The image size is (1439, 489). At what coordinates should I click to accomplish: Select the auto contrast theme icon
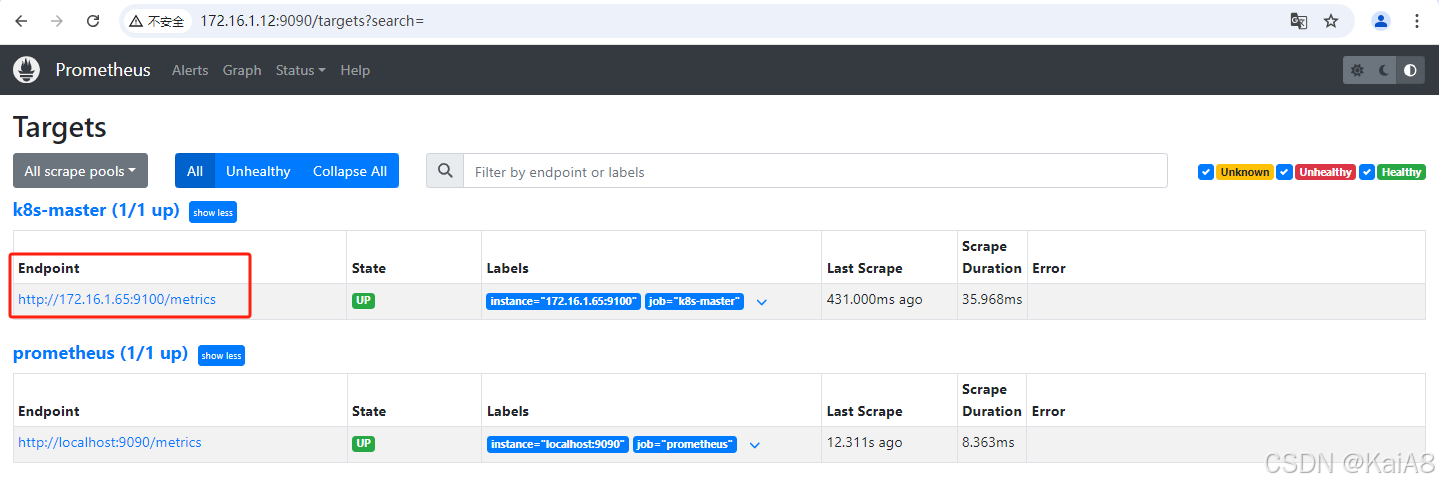(x=1411, y=70)
